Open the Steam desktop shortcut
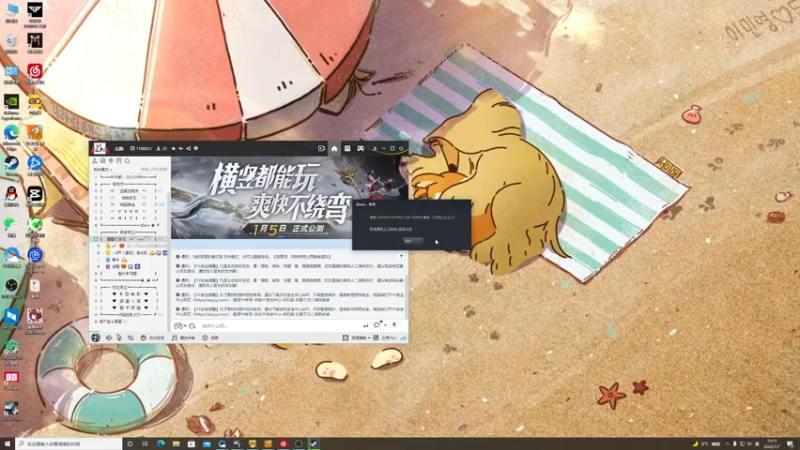The image size is (800, 450). coord(11,165)
